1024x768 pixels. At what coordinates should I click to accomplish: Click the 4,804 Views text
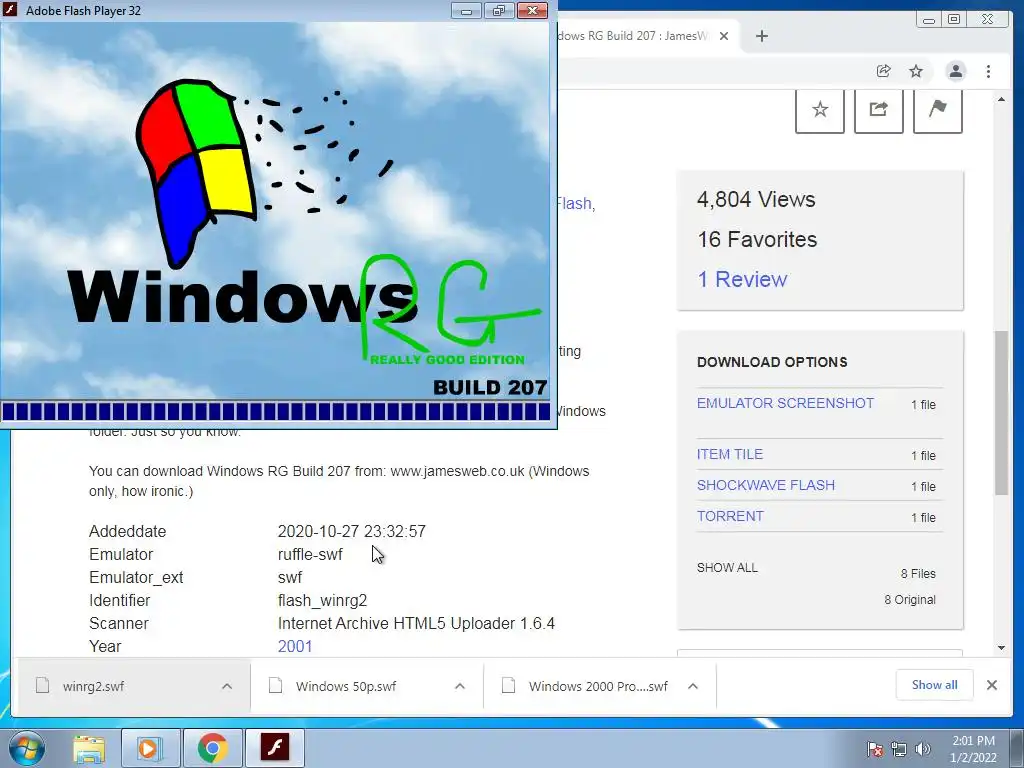tap(756, 199)
